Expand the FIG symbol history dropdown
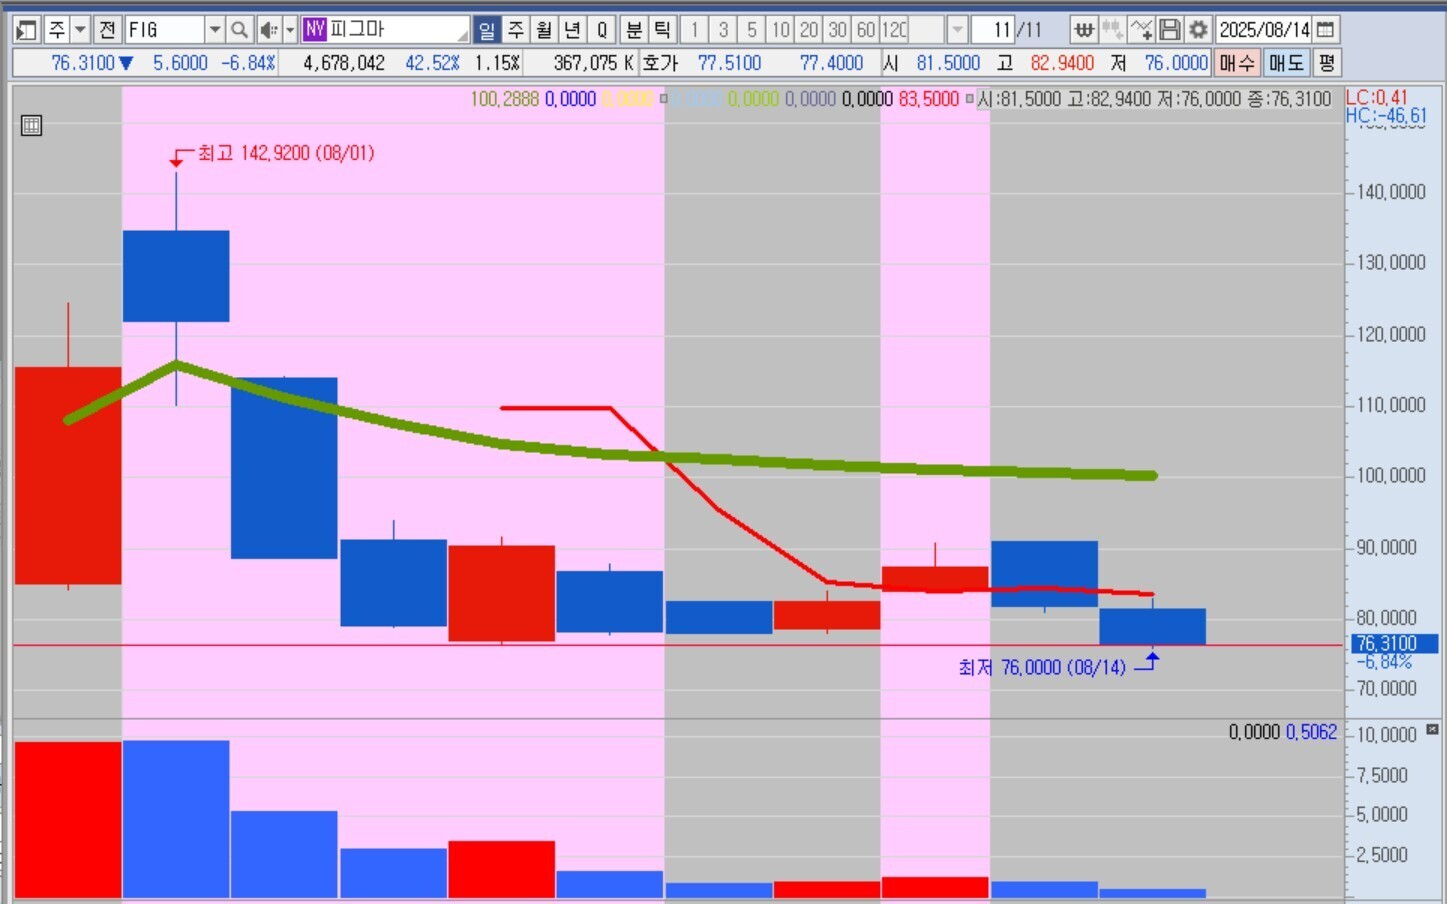1447x904 pixels. (215, 30)
